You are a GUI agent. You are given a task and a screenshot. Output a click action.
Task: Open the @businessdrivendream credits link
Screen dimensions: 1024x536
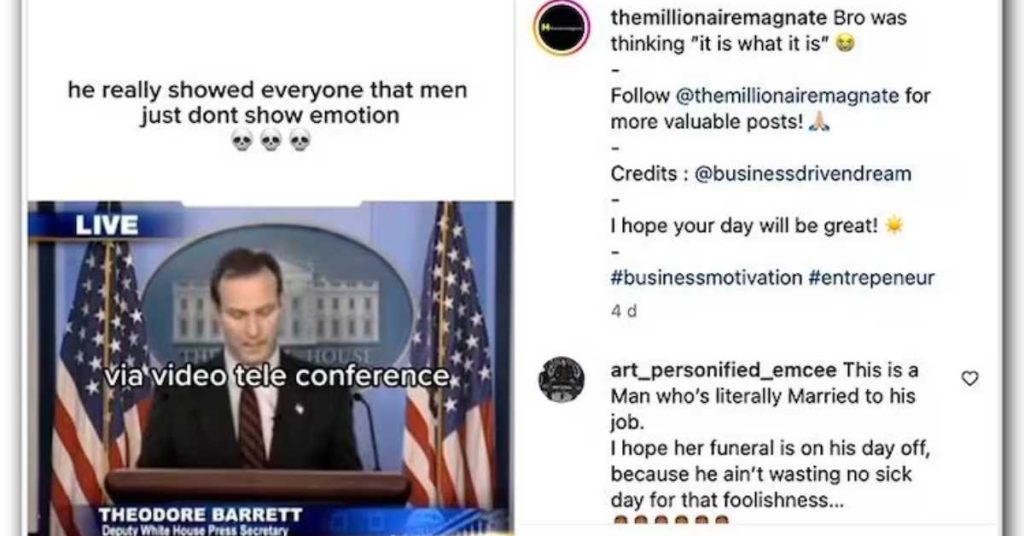pyautogui.click(x=803, y=173)
